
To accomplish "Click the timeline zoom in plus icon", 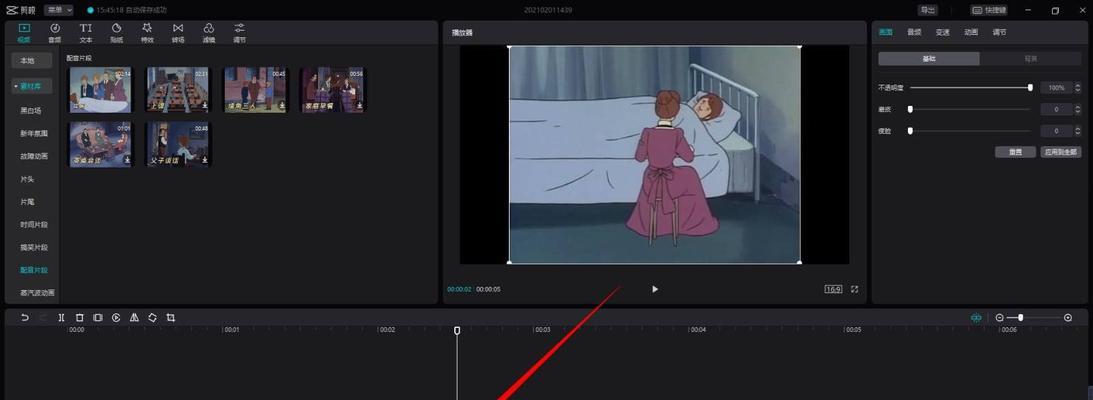I will tap(1068, 318).
